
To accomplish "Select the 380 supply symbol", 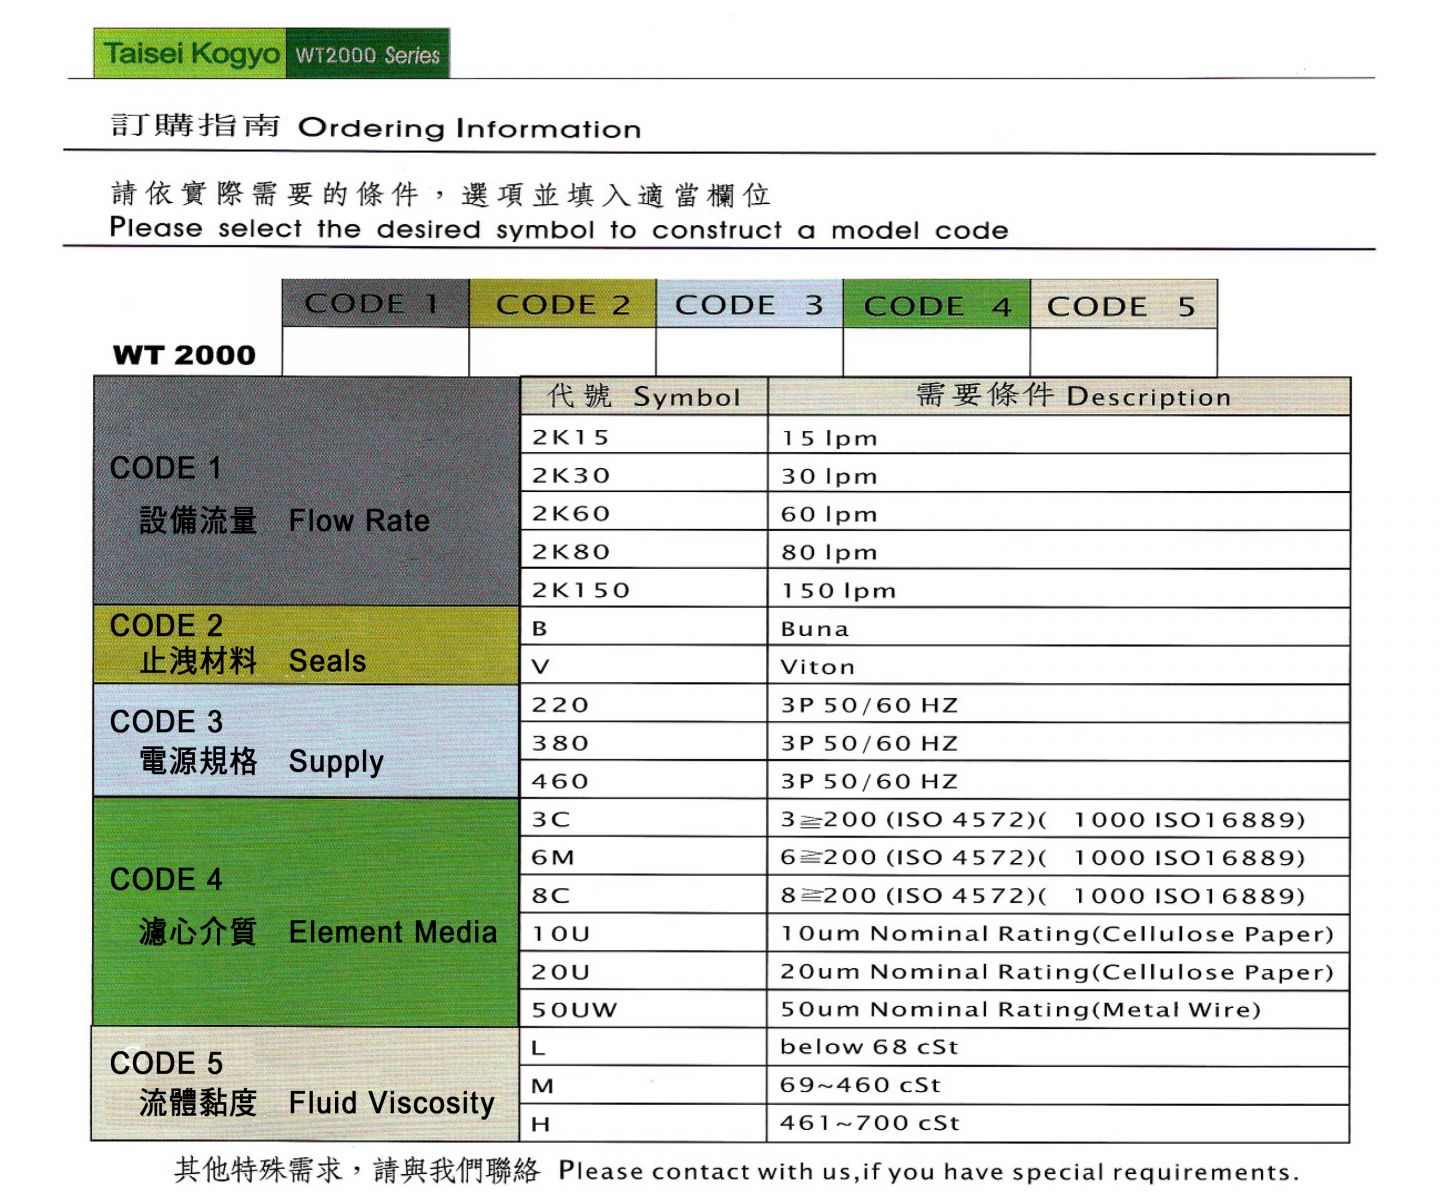I will pos(561,743).
